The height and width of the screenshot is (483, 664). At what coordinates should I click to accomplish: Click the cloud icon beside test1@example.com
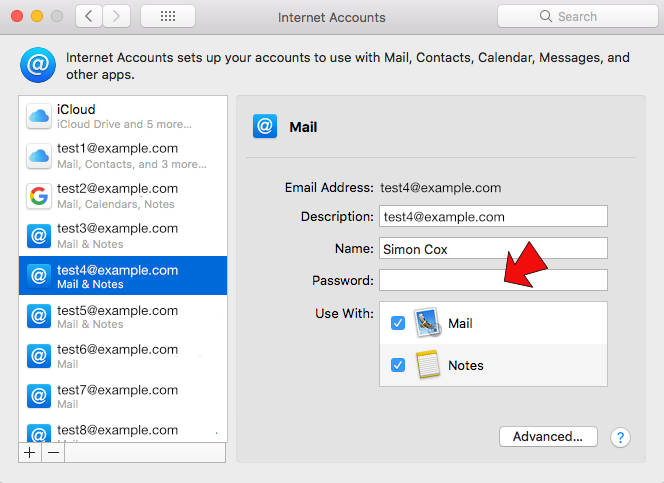39,156
